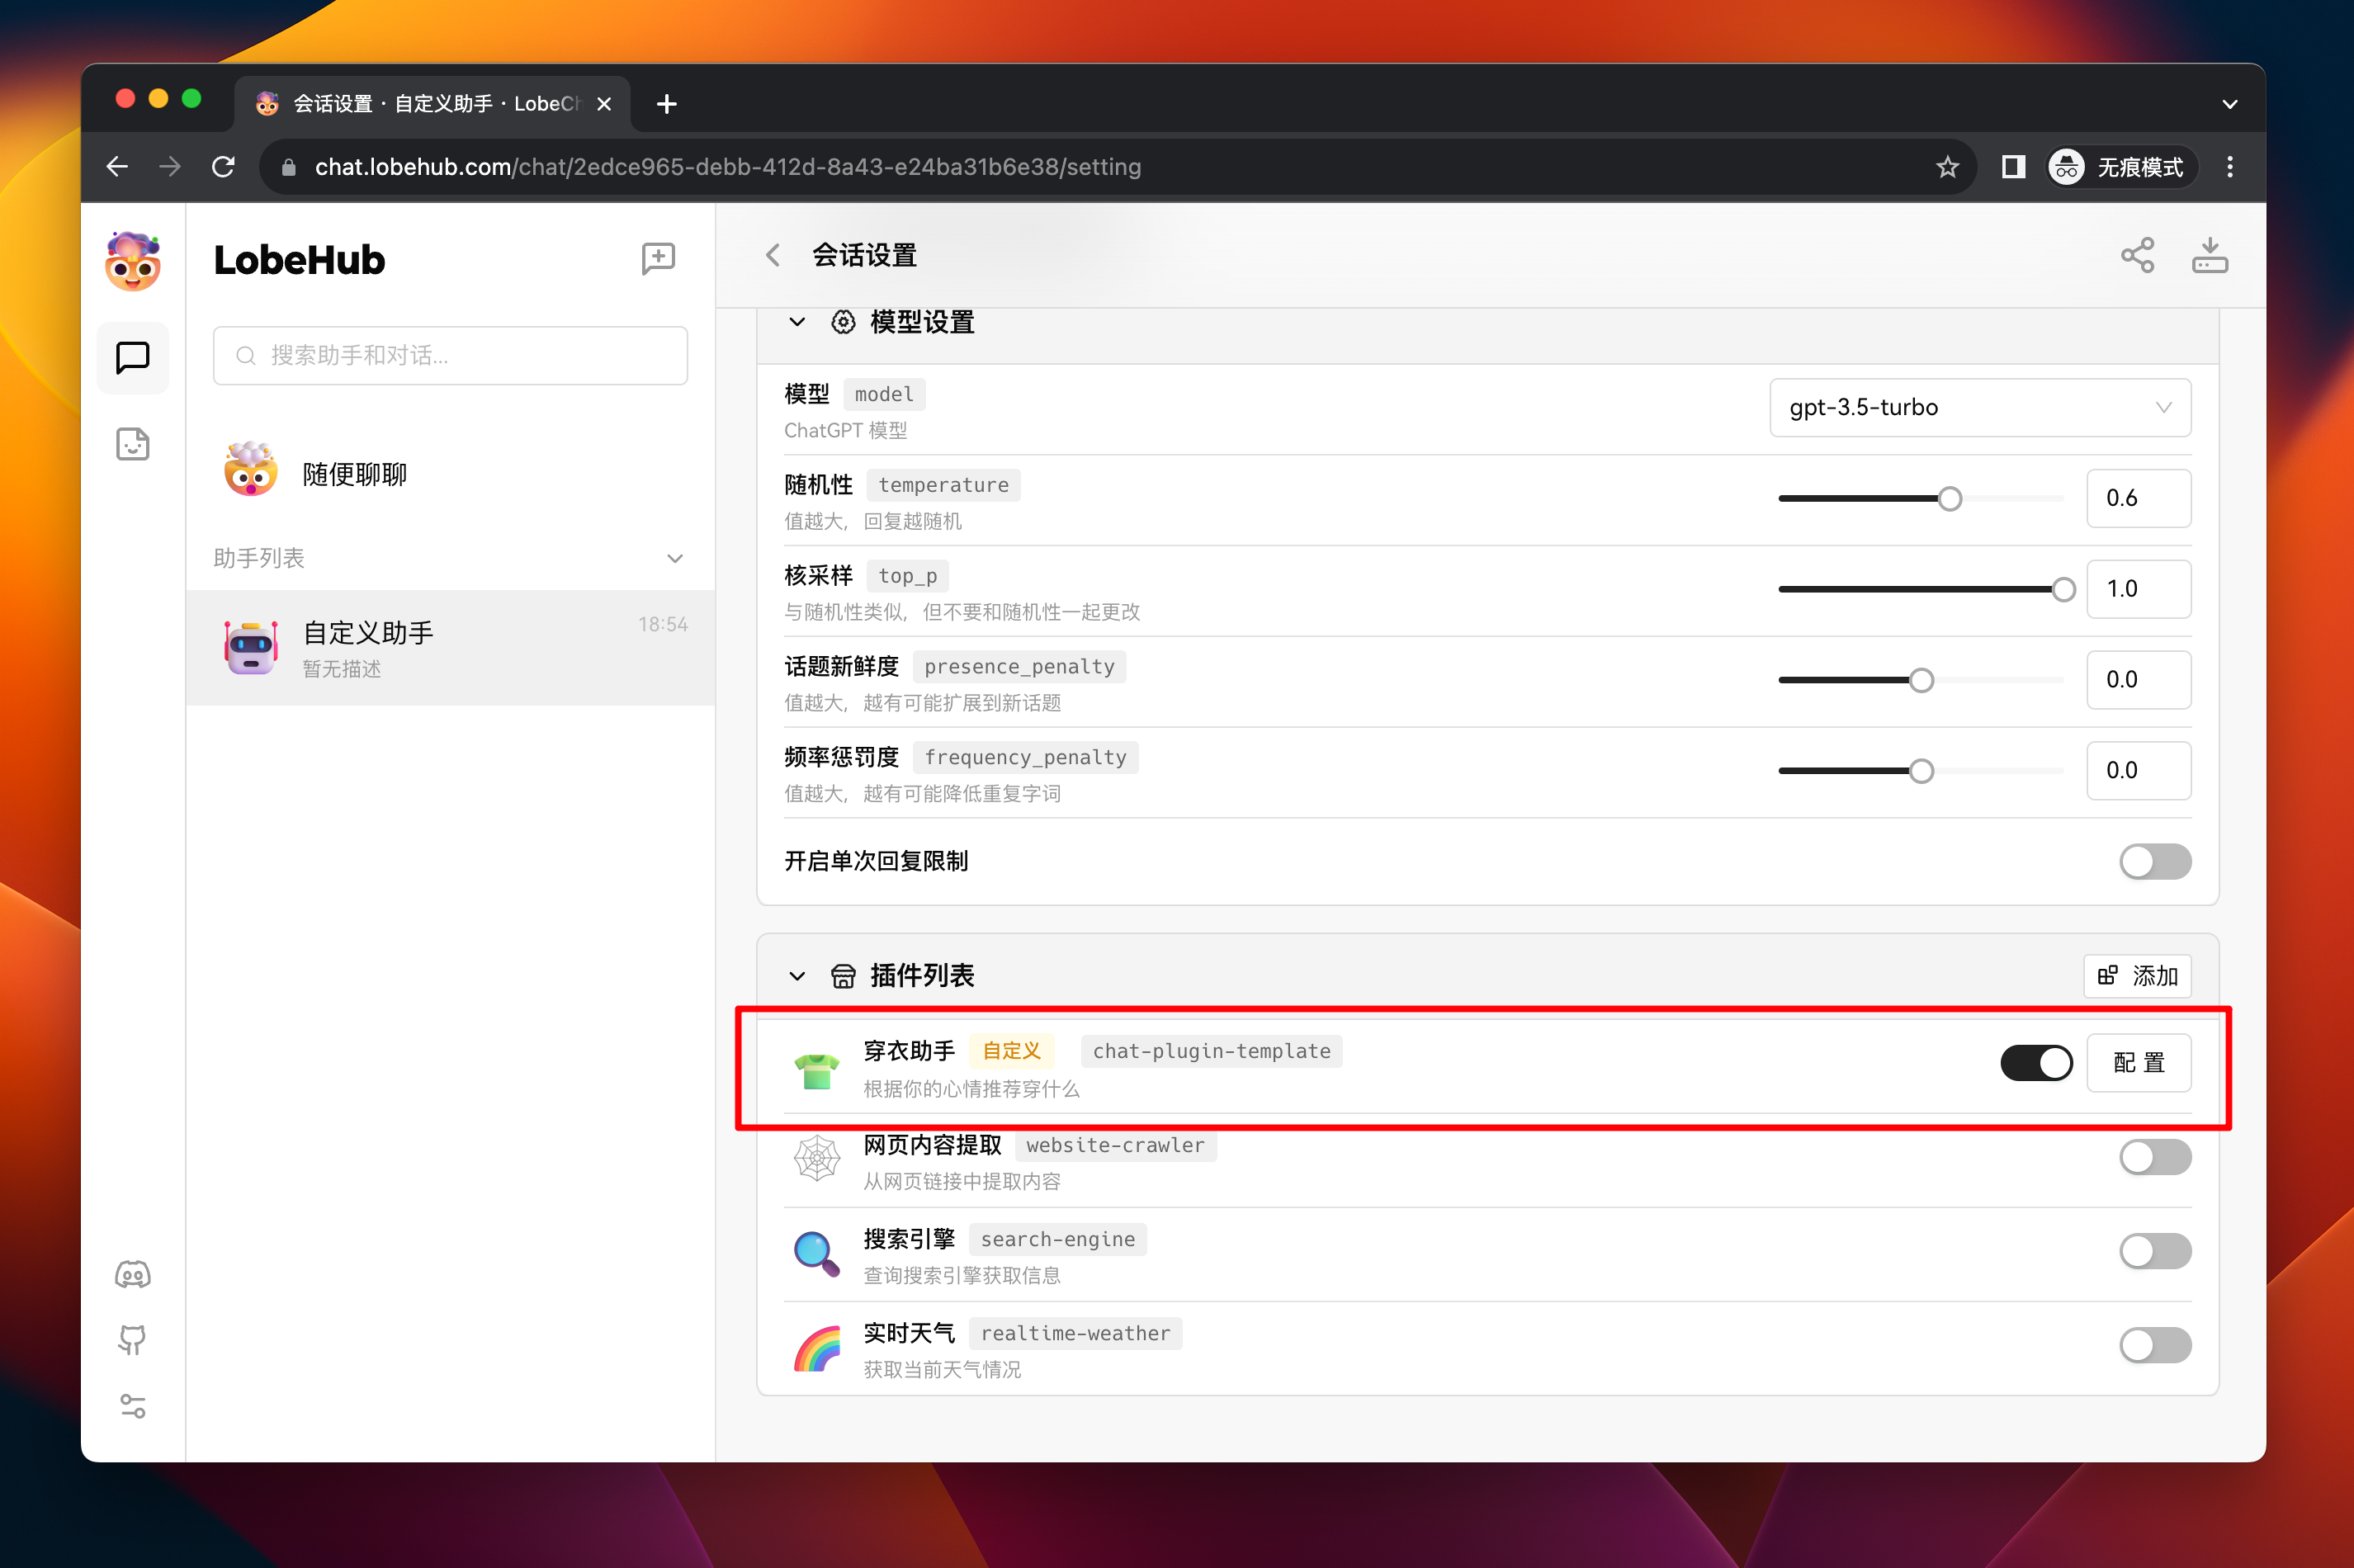
Task: Enable the 实时天气 plugin switch
Action: pos(2154,1345)
